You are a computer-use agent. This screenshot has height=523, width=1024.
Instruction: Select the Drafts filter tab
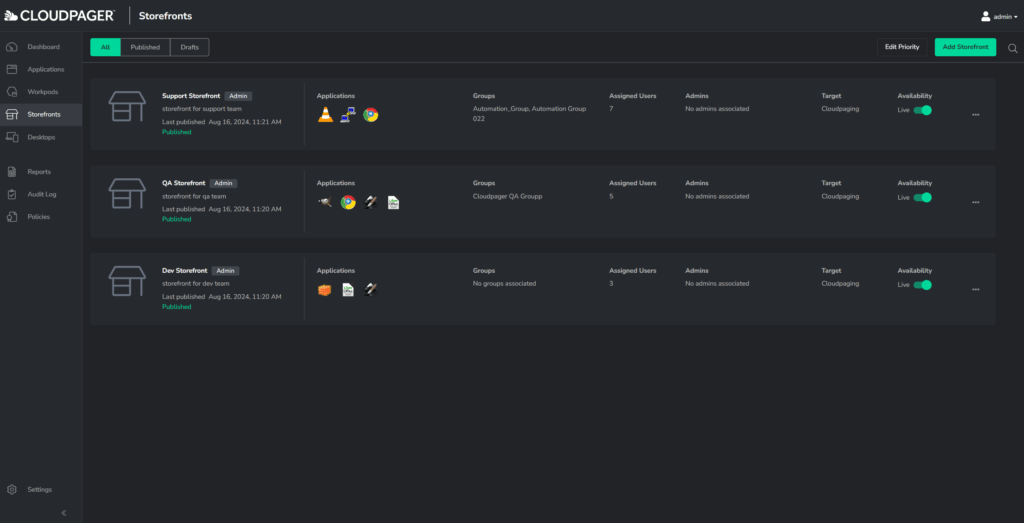(189, 47)
